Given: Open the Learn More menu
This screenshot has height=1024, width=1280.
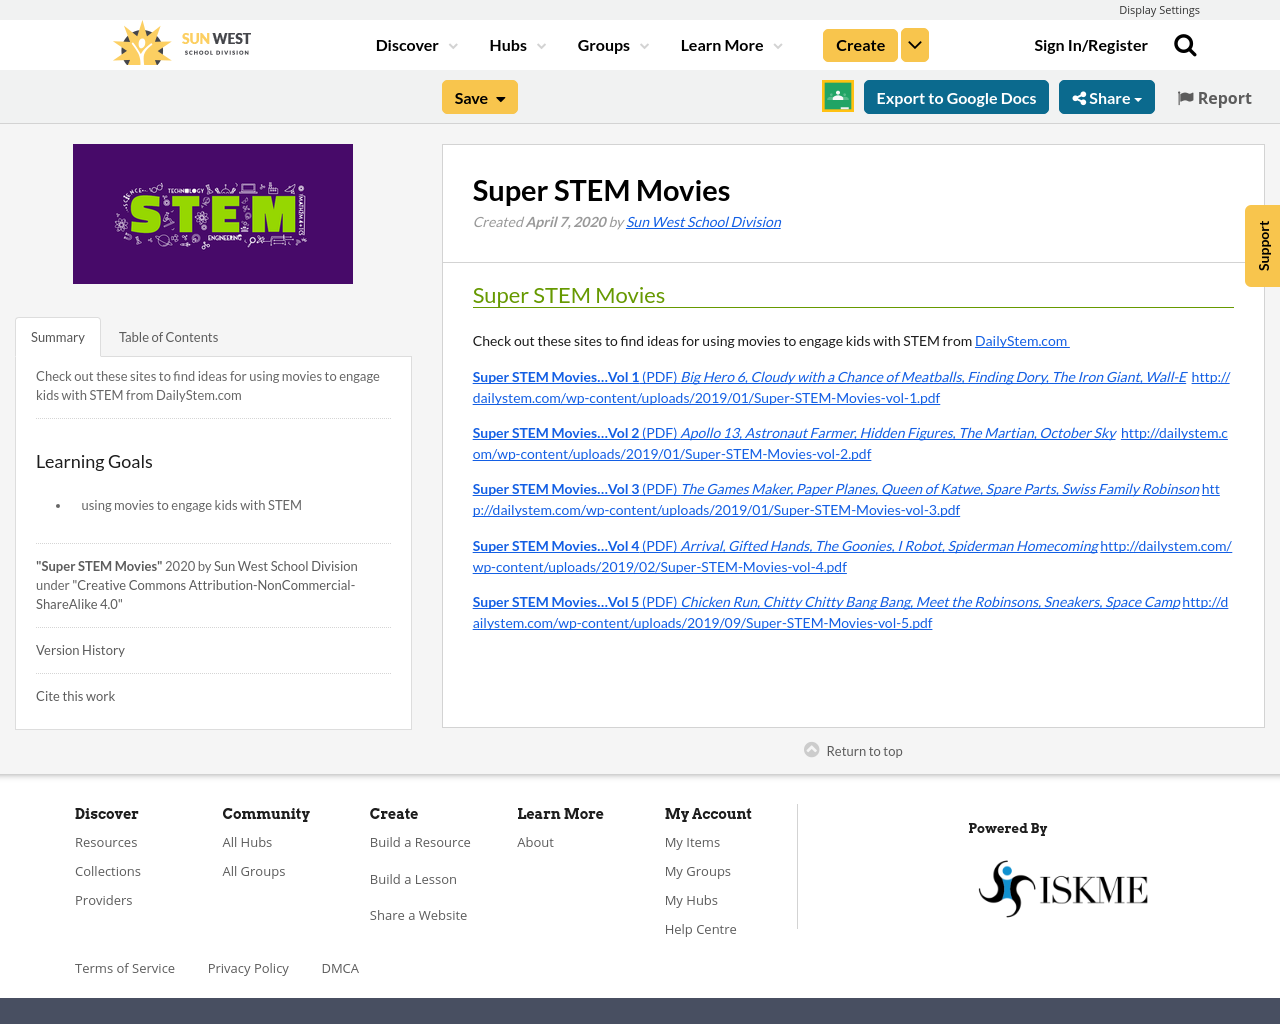Looking at the screenshot, I should 730,43.
